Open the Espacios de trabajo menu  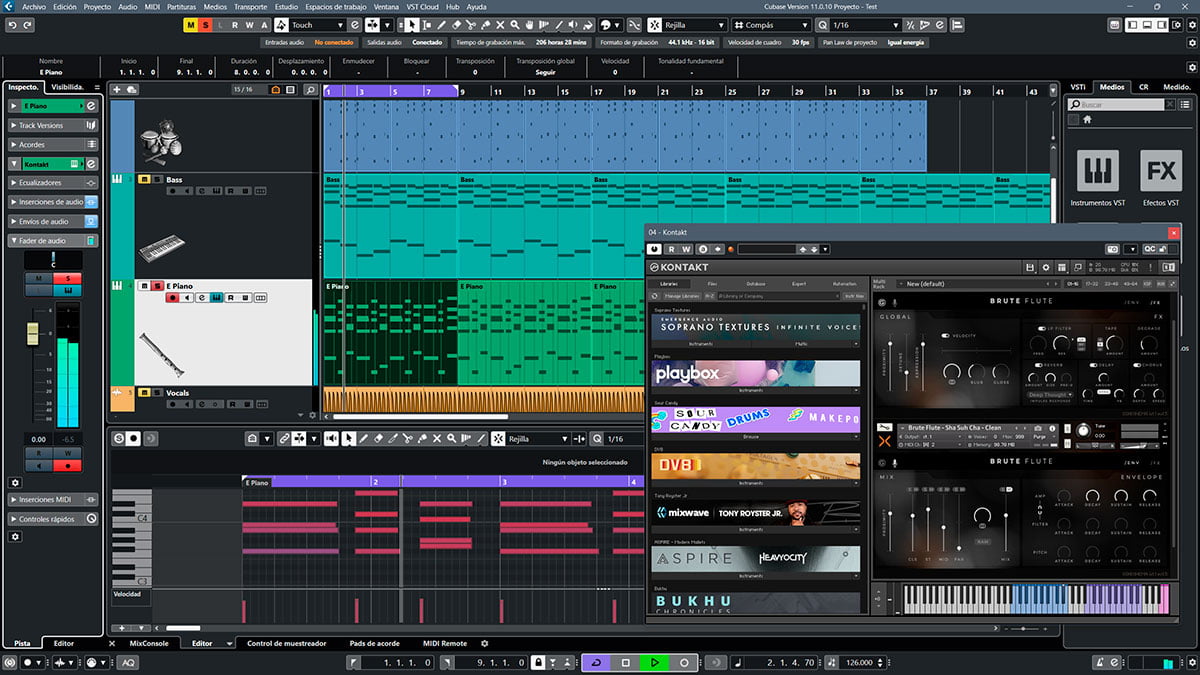click(x=337, y=6)
